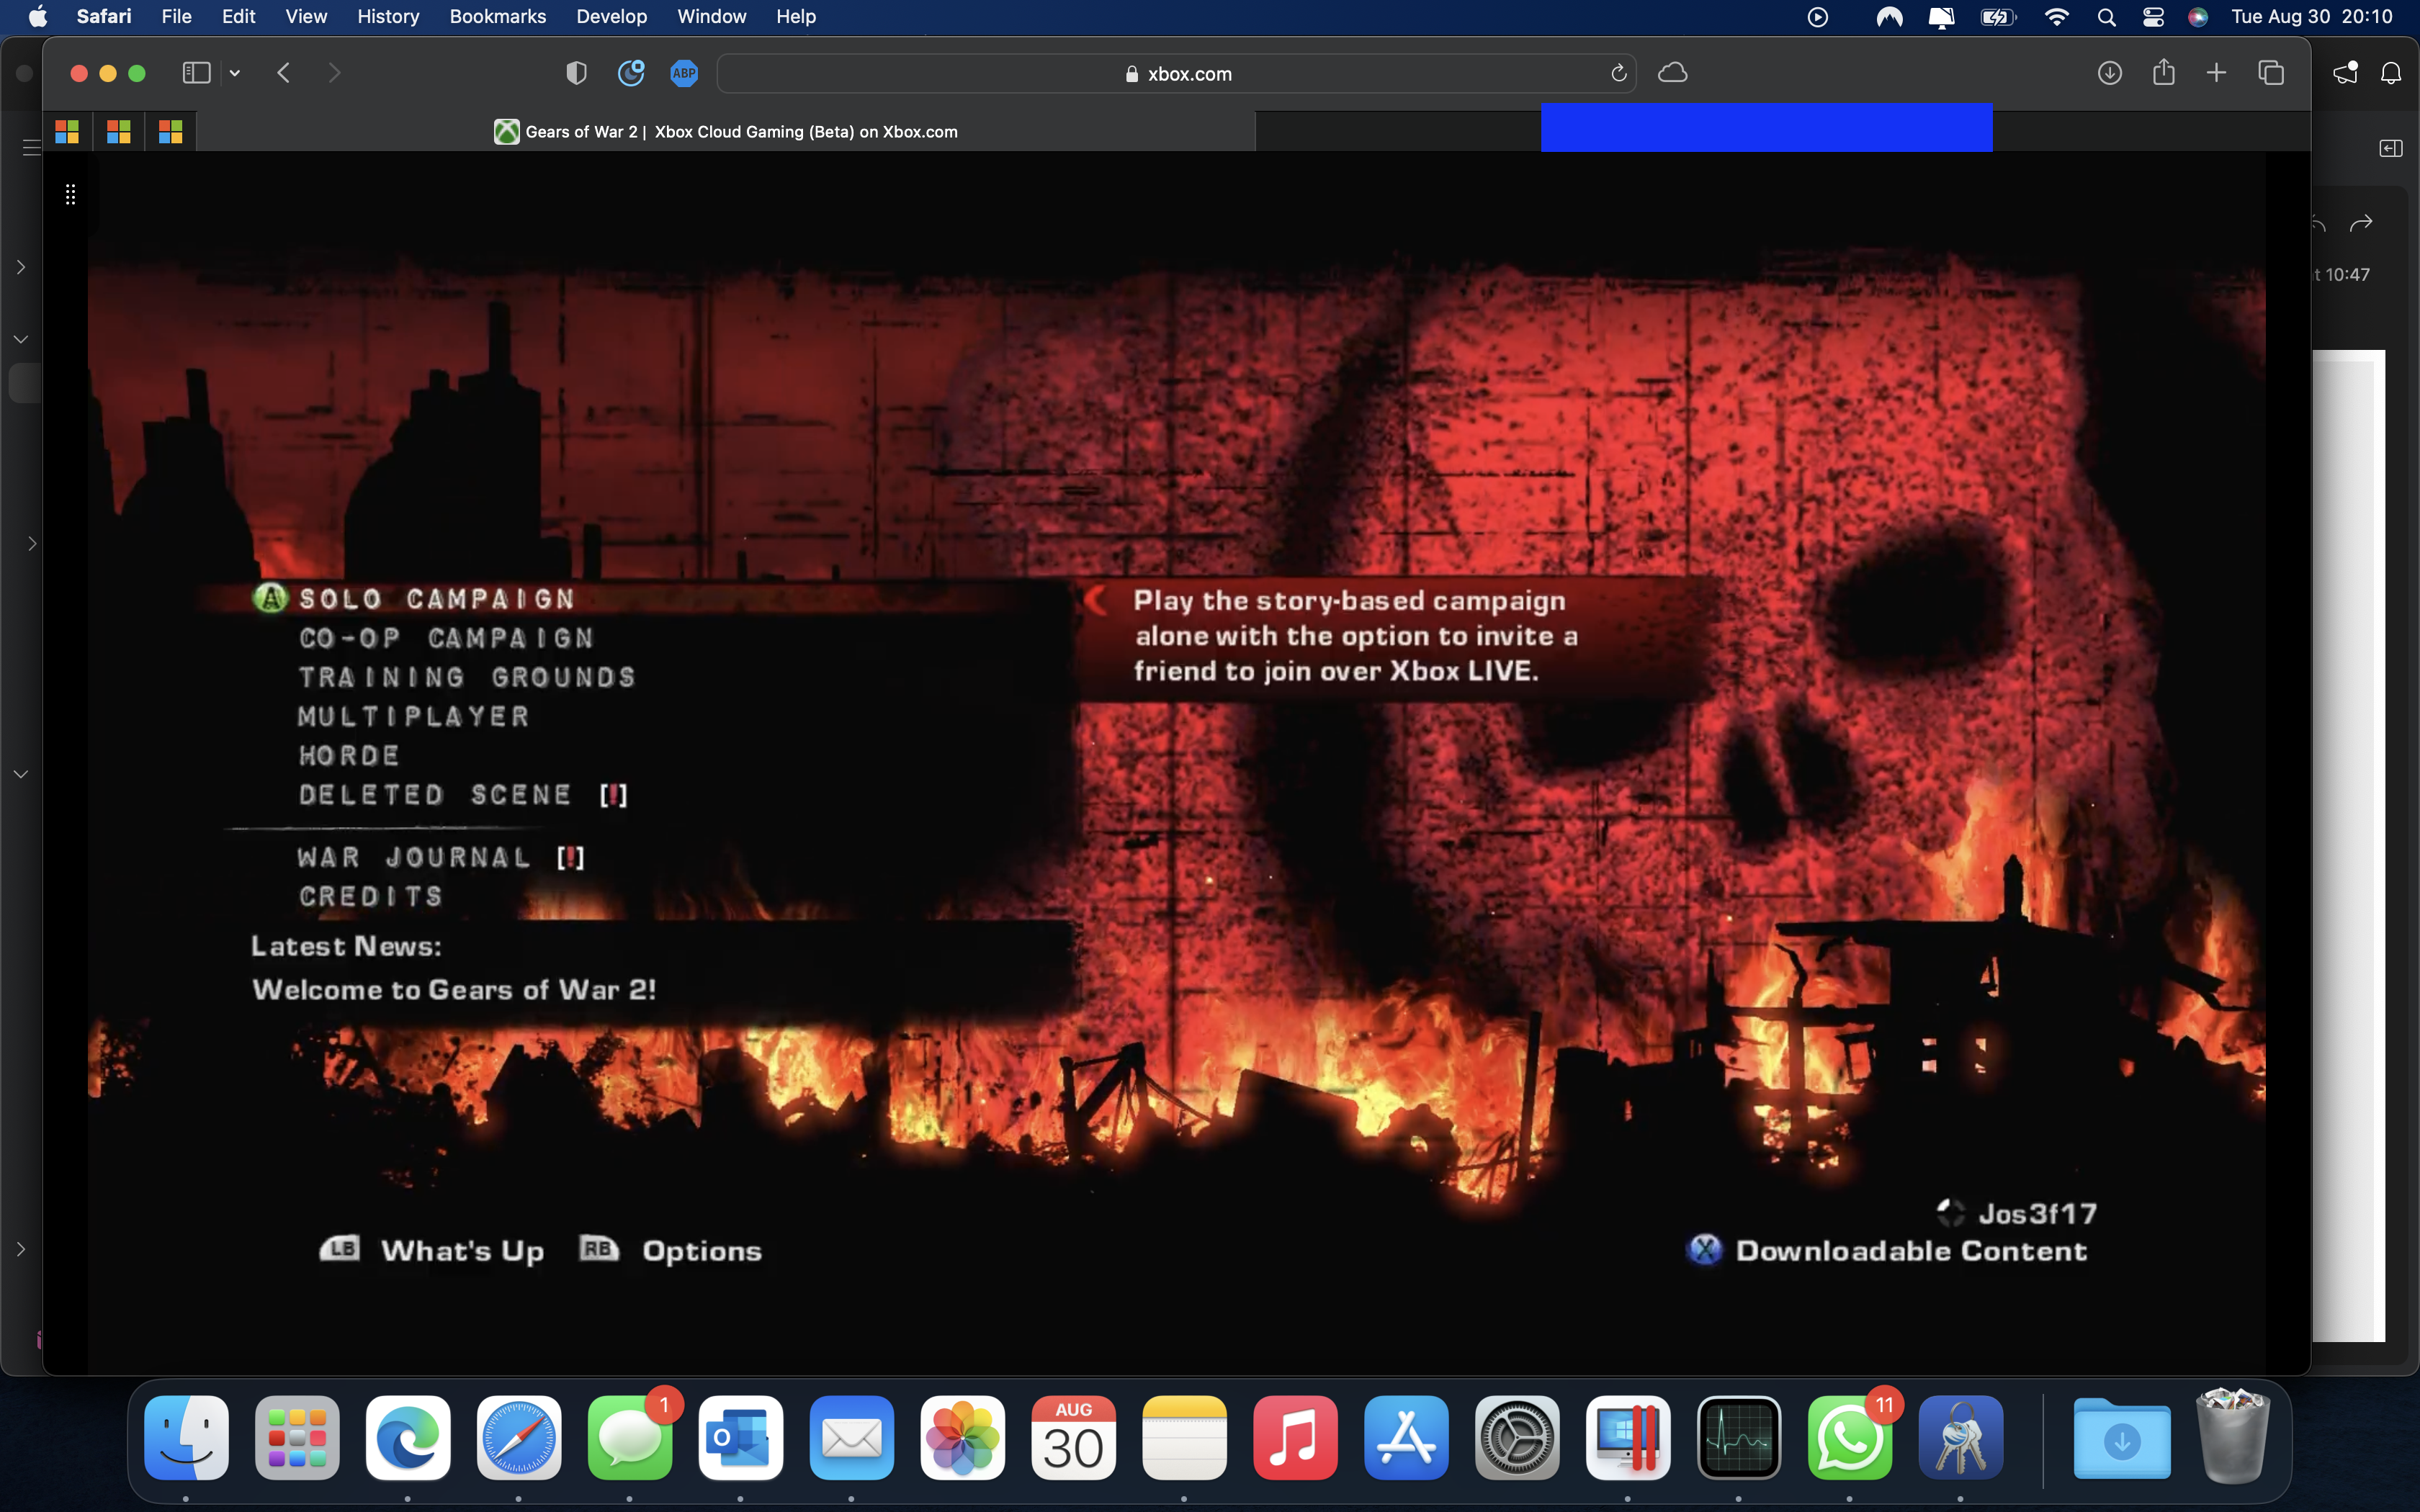The image size is (2420, 1512).
Task: Click the Jos3f17 gamertag
Action: click(x=2037, y=1213)
